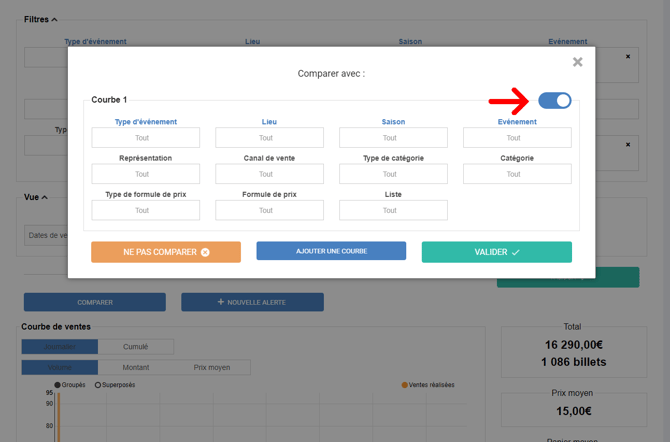Confirm with the green Valider button
The height and width of the screenshot is (442, 670).
pos(496,252)
